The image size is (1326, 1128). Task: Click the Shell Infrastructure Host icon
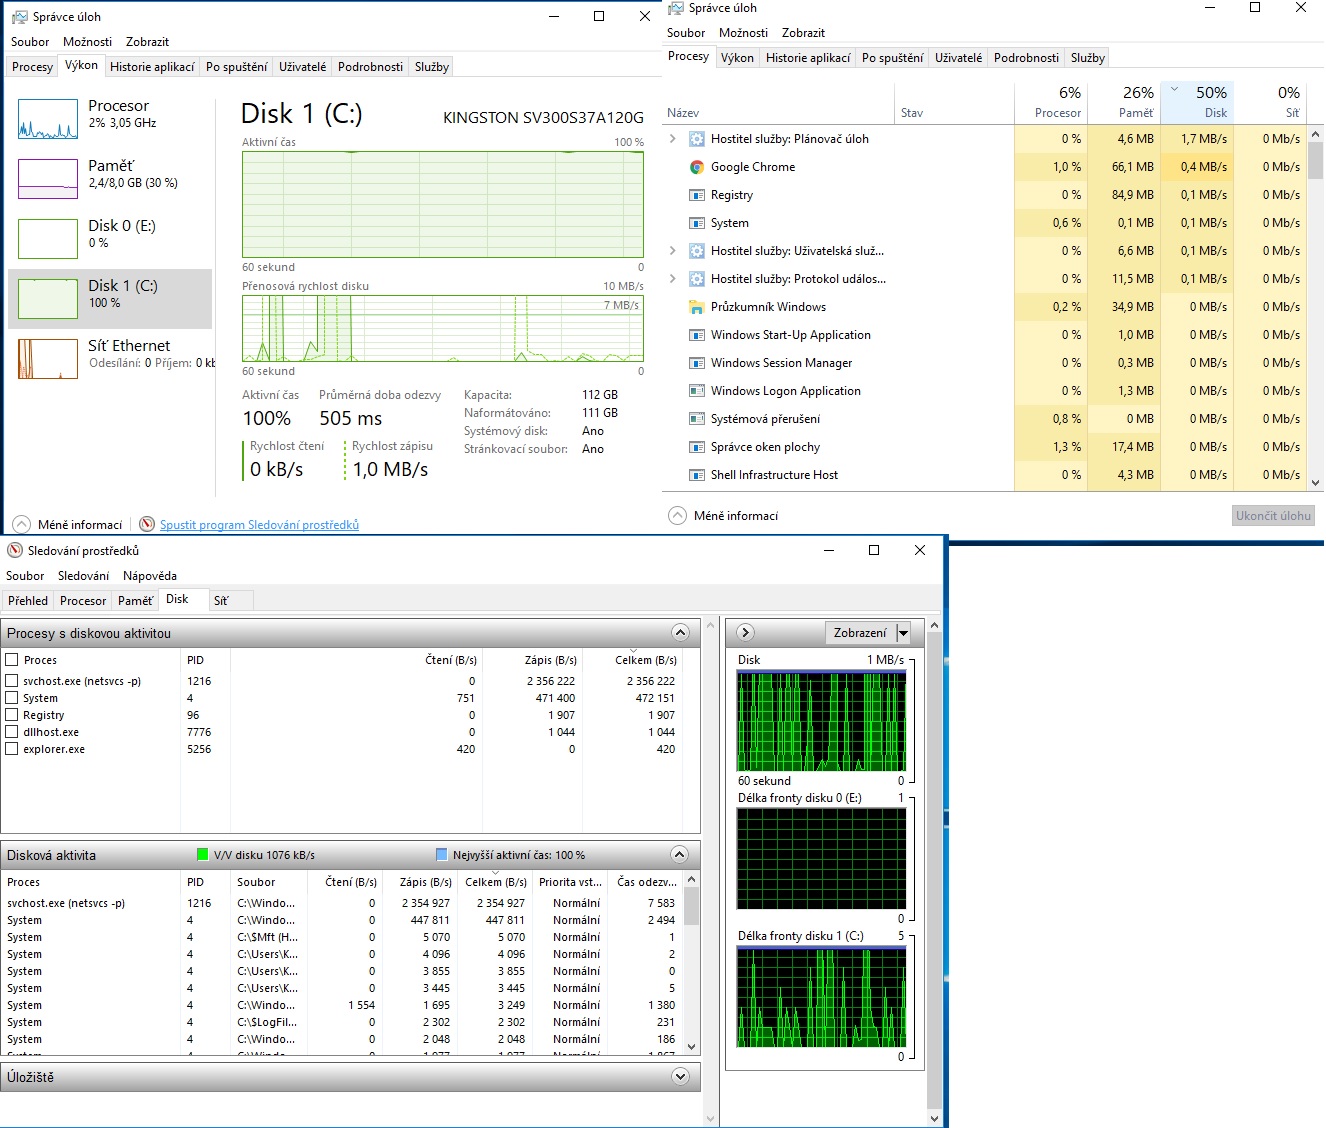697,475
